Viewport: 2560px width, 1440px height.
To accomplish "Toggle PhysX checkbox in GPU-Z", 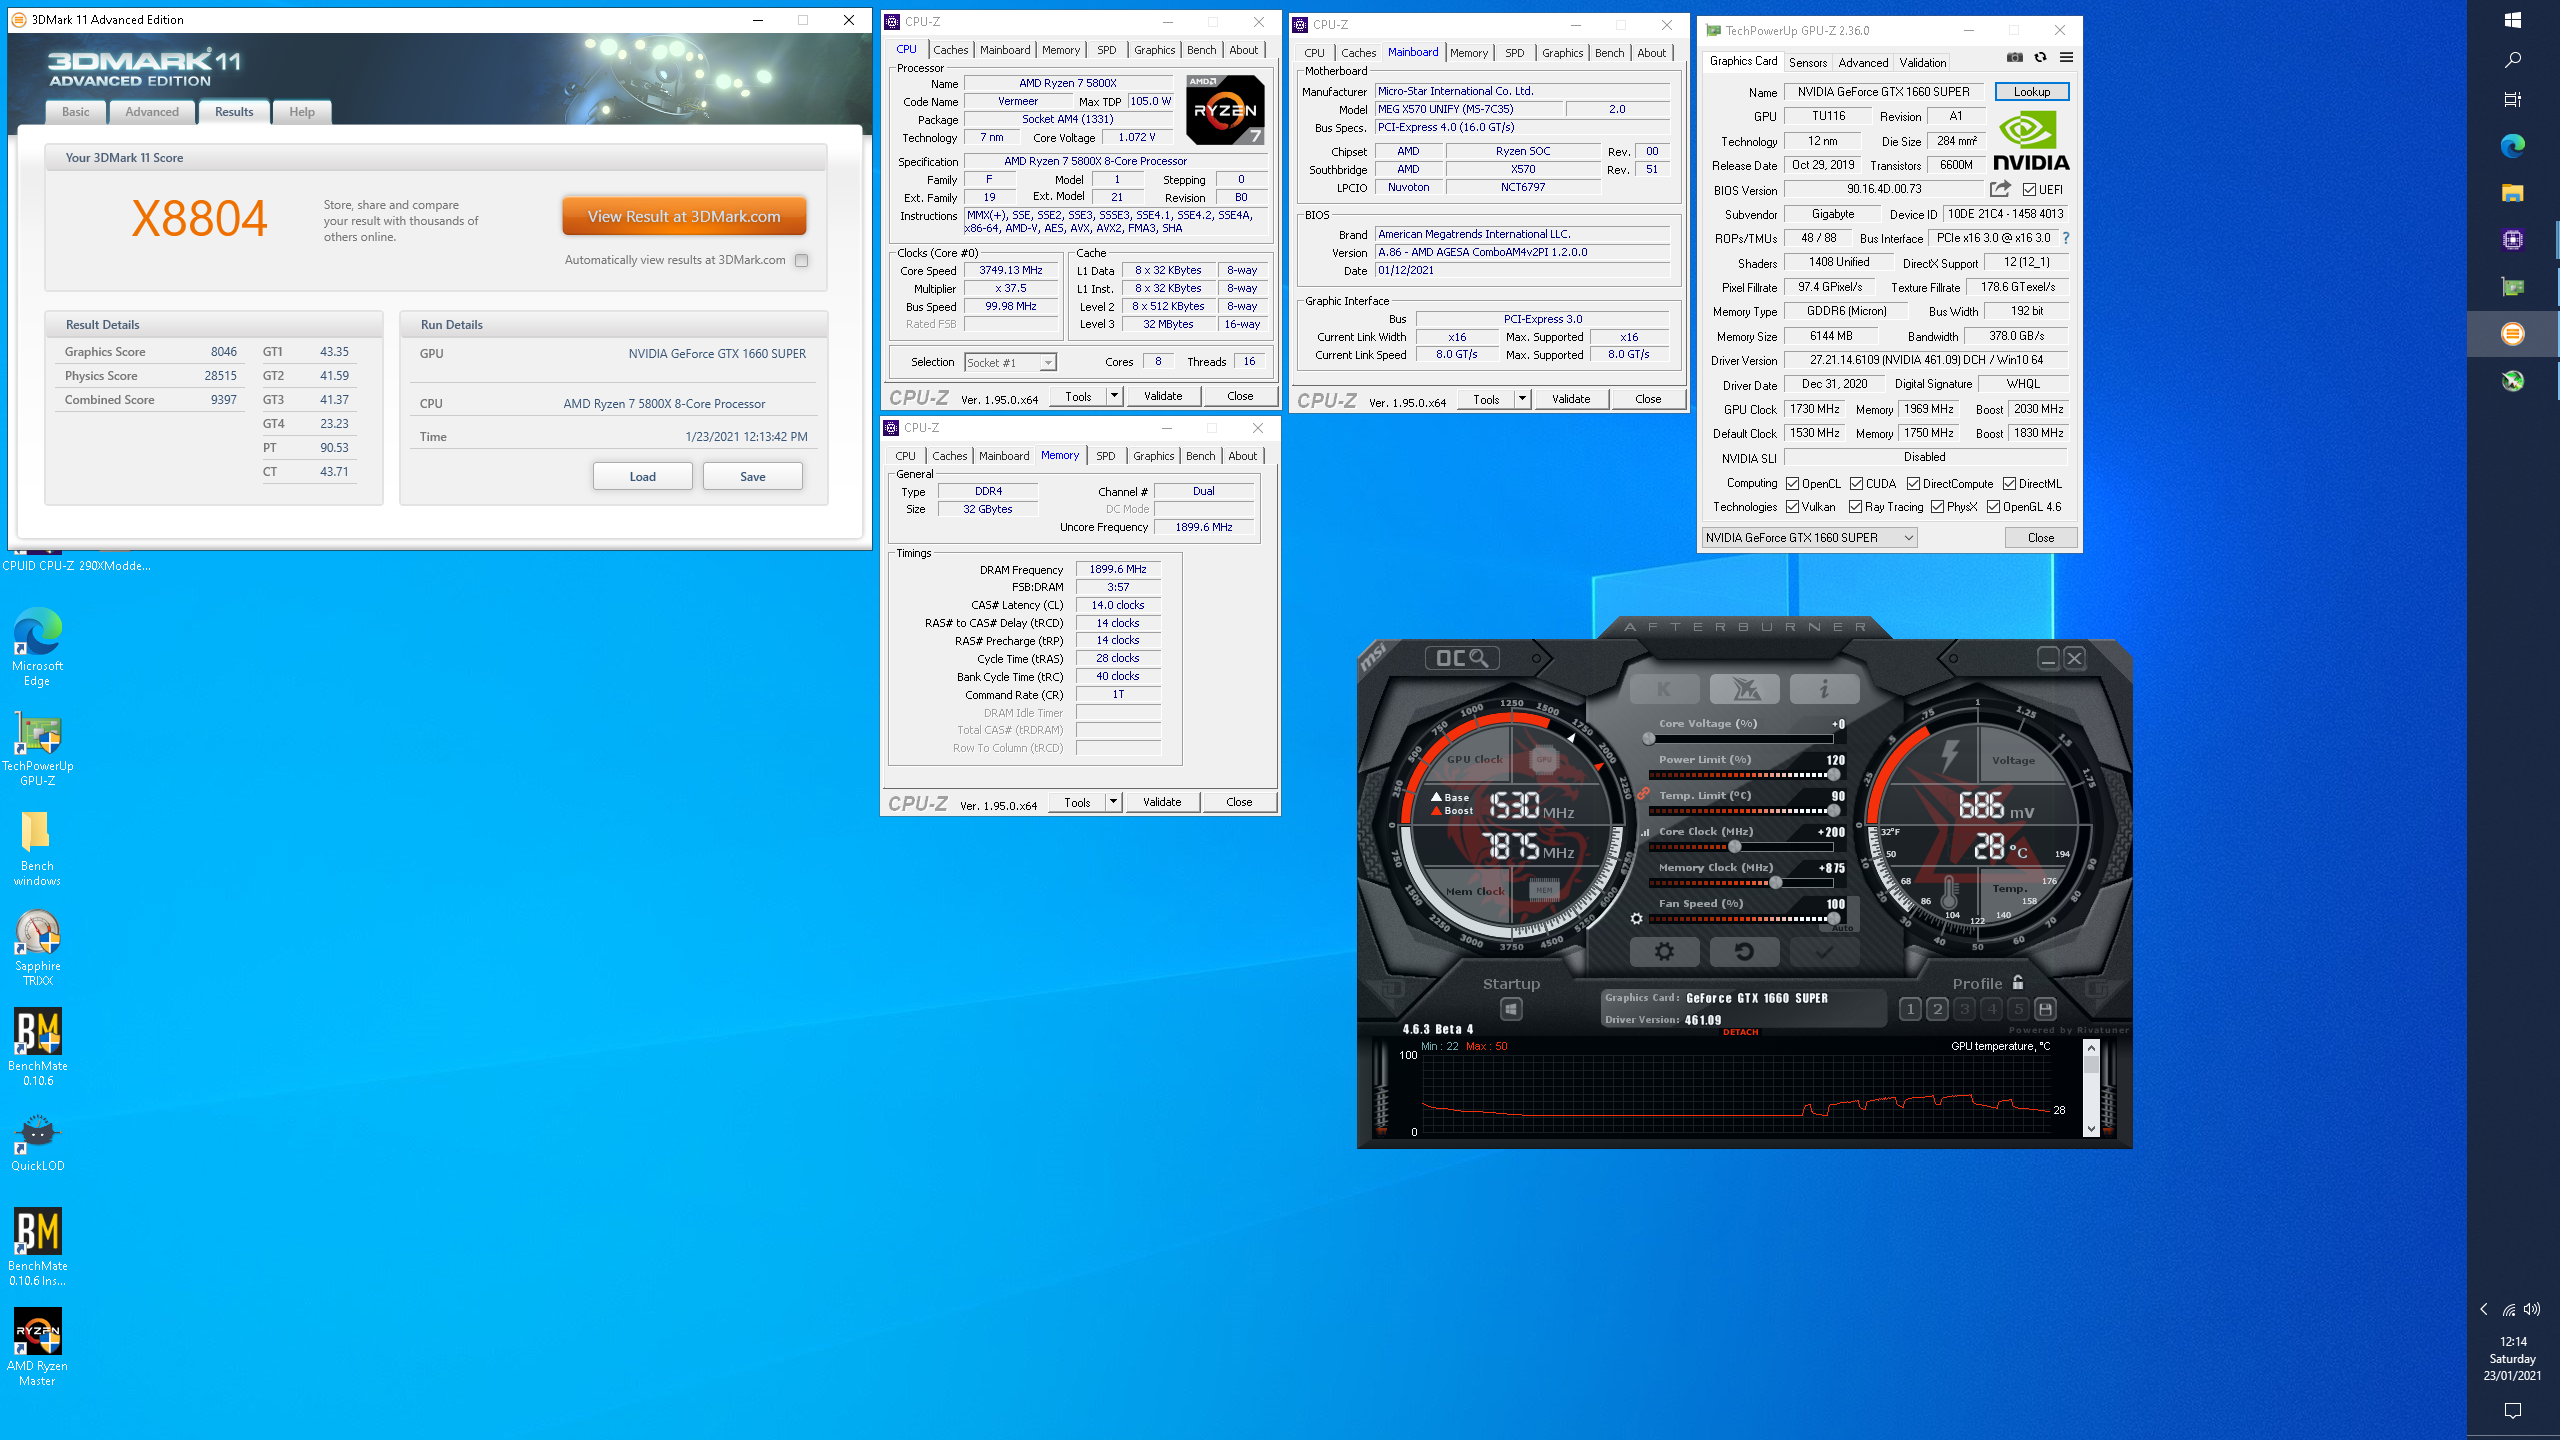I will 1938,507.
